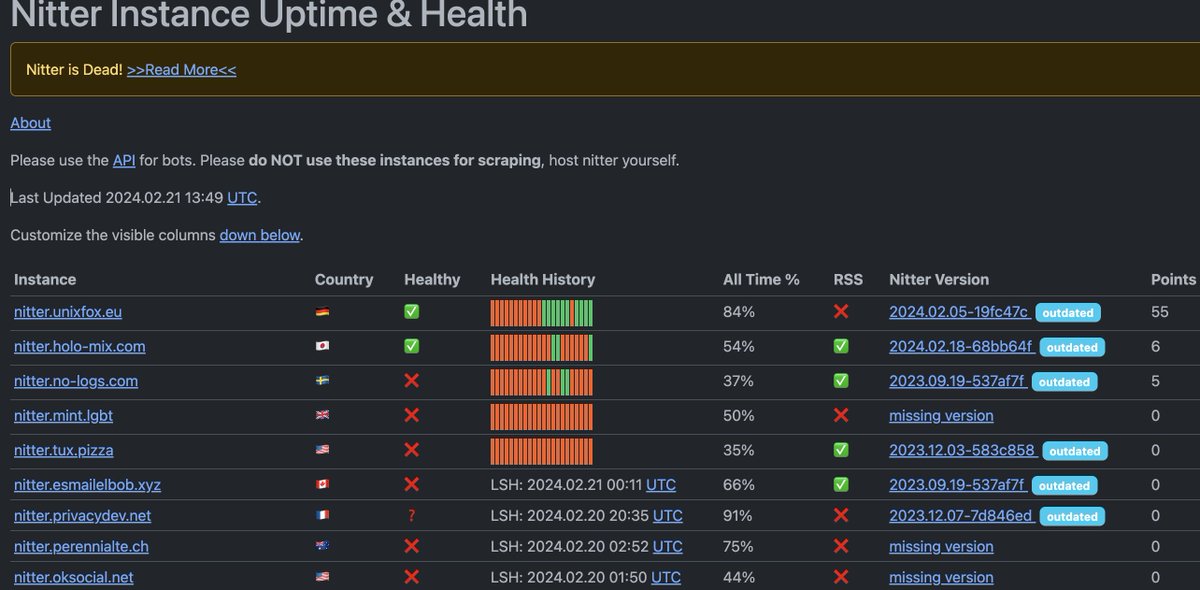Click health history bar of nitter.holo-mix.com

pos(542,347)
